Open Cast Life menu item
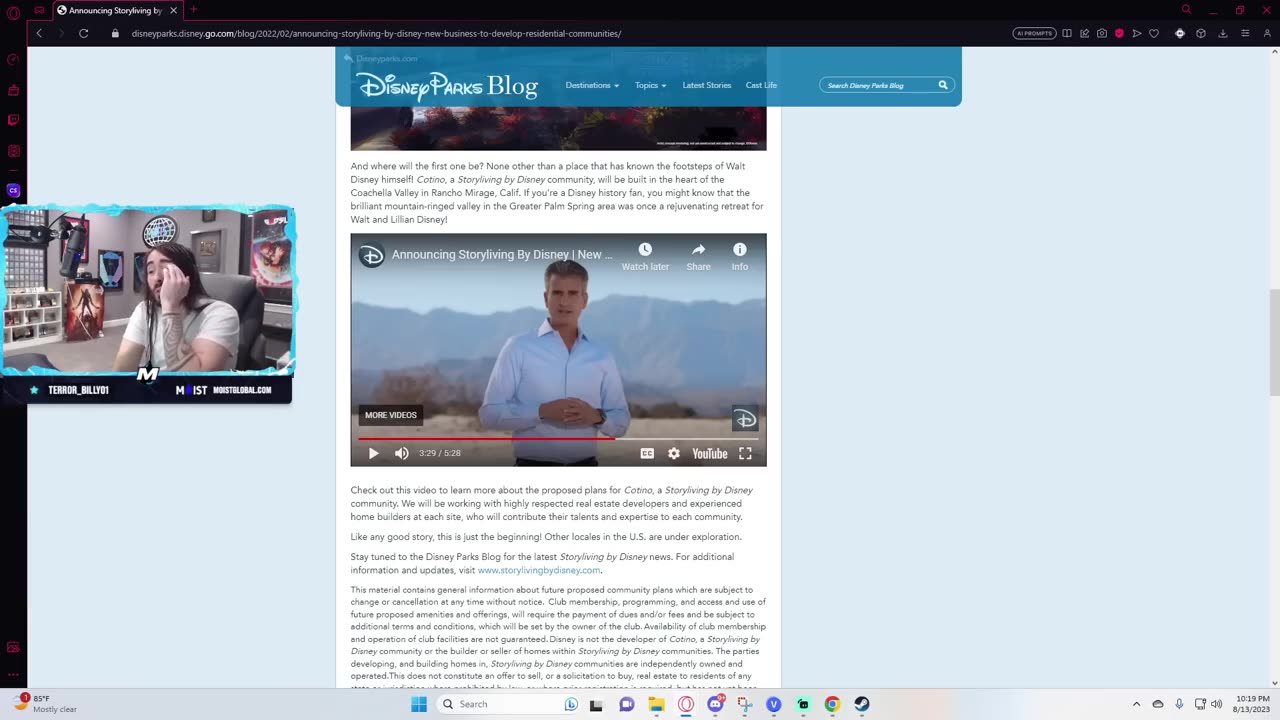The height and width of the screenshot is (720, 1280). click(761, 85)
